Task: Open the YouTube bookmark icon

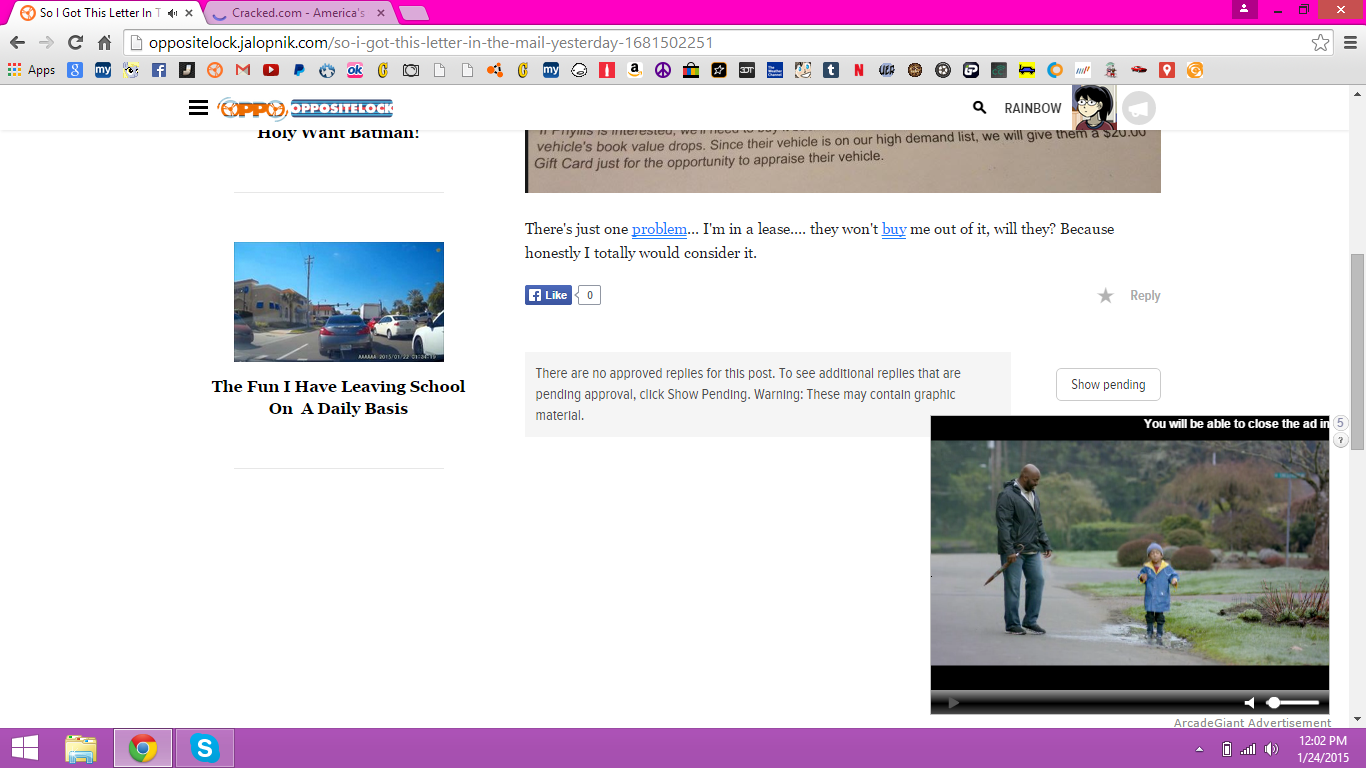Action: point(271,70)
